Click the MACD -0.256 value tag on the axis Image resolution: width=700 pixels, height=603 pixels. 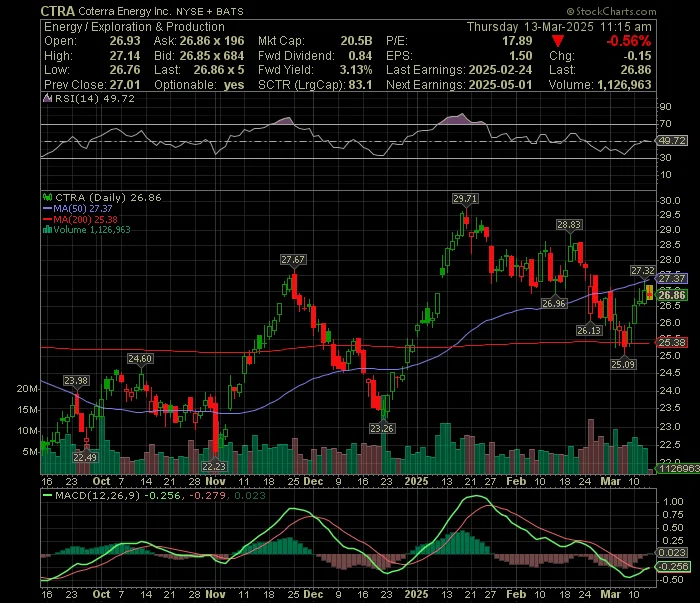click(x=673, y=566)
